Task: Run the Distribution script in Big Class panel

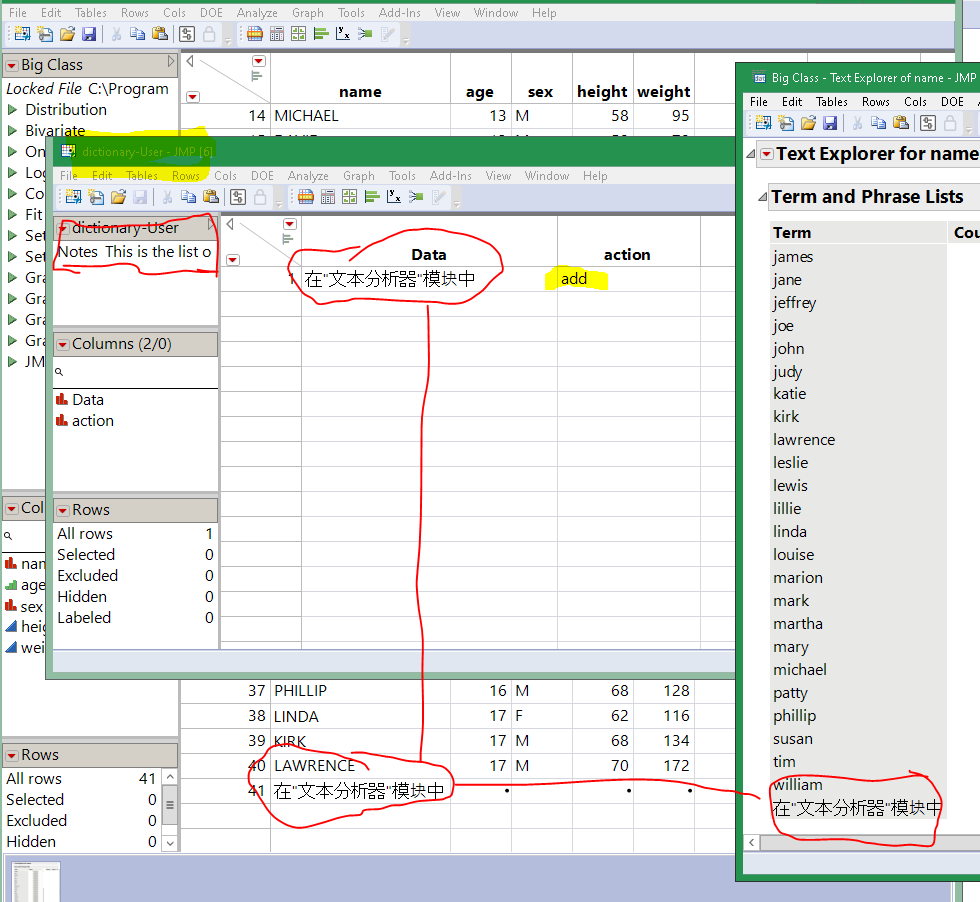Action: (13, 110)
